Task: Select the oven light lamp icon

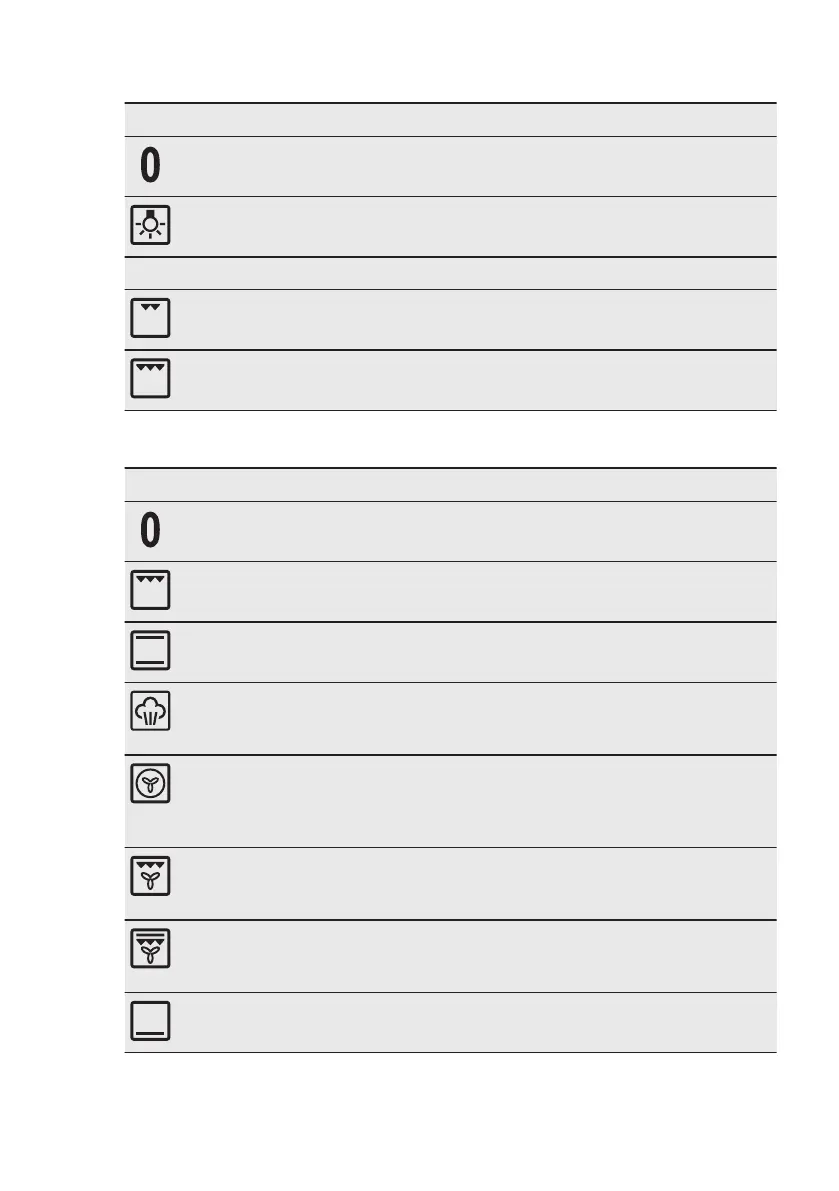Action: (150, 225)
